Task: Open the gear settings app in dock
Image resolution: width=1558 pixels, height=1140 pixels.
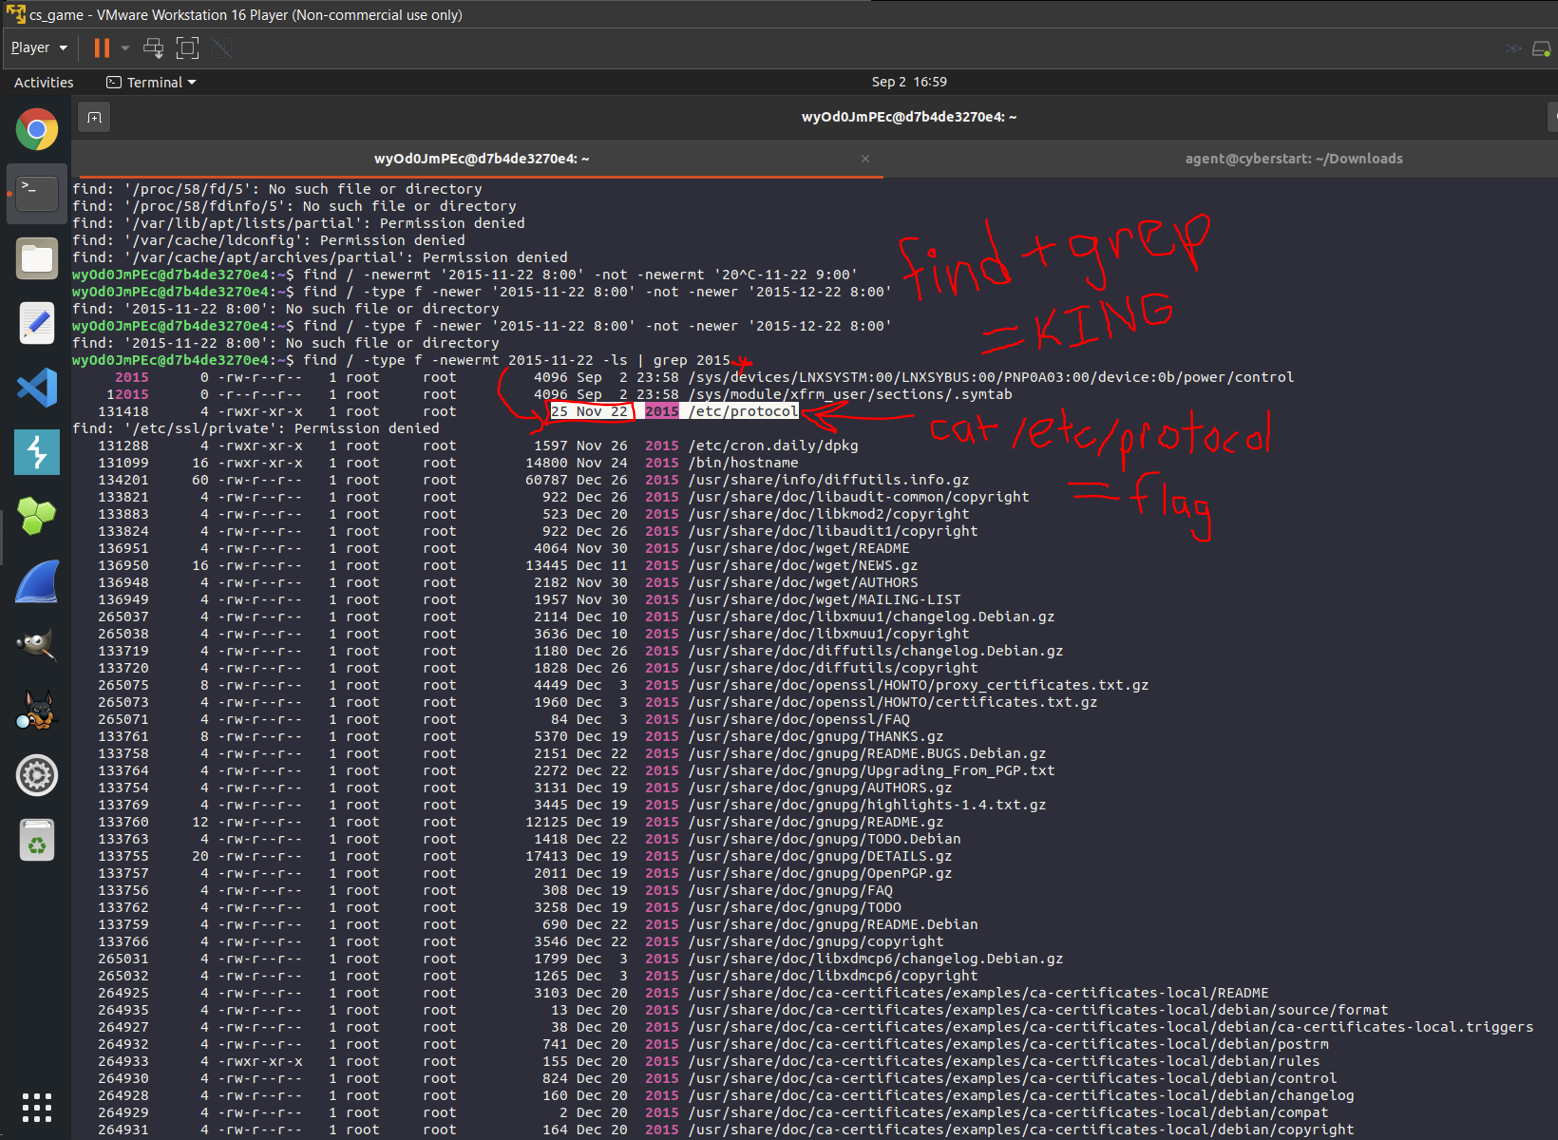Action: [x=37, y=775]
